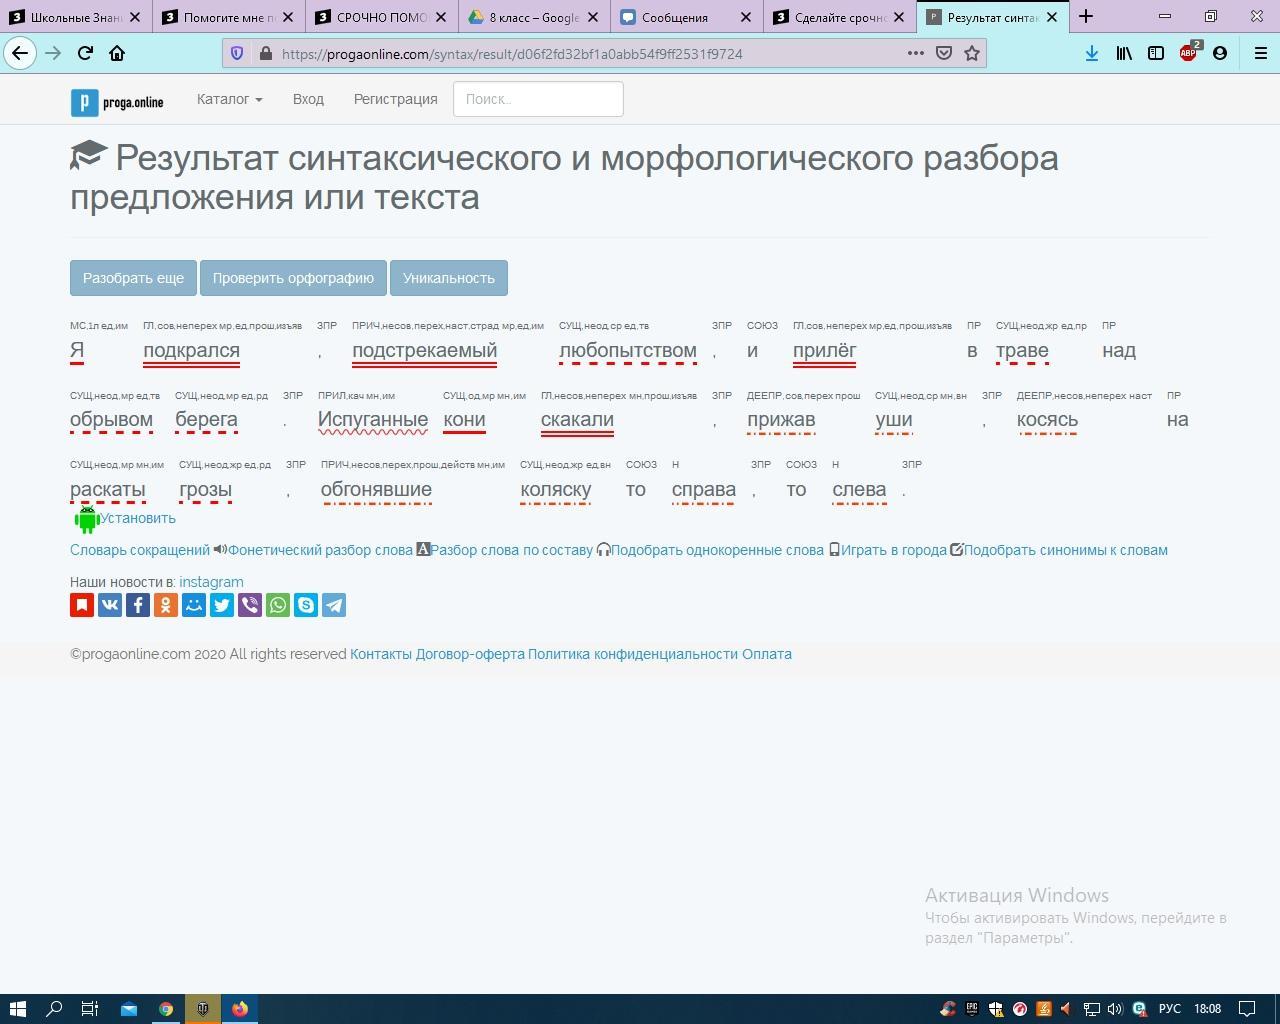
Task: Open Словарь сокращений link
Action: point(140,550)
